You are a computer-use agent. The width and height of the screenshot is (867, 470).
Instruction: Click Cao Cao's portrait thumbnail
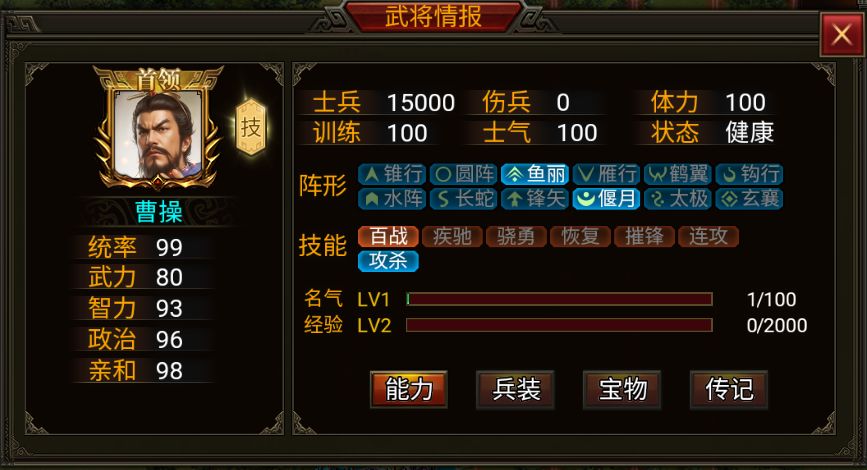tap(158, 134)
